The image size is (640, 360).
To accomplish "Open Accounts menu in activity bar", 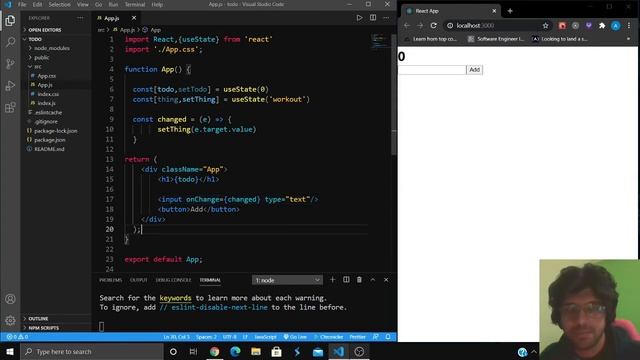I will [10, 299].
